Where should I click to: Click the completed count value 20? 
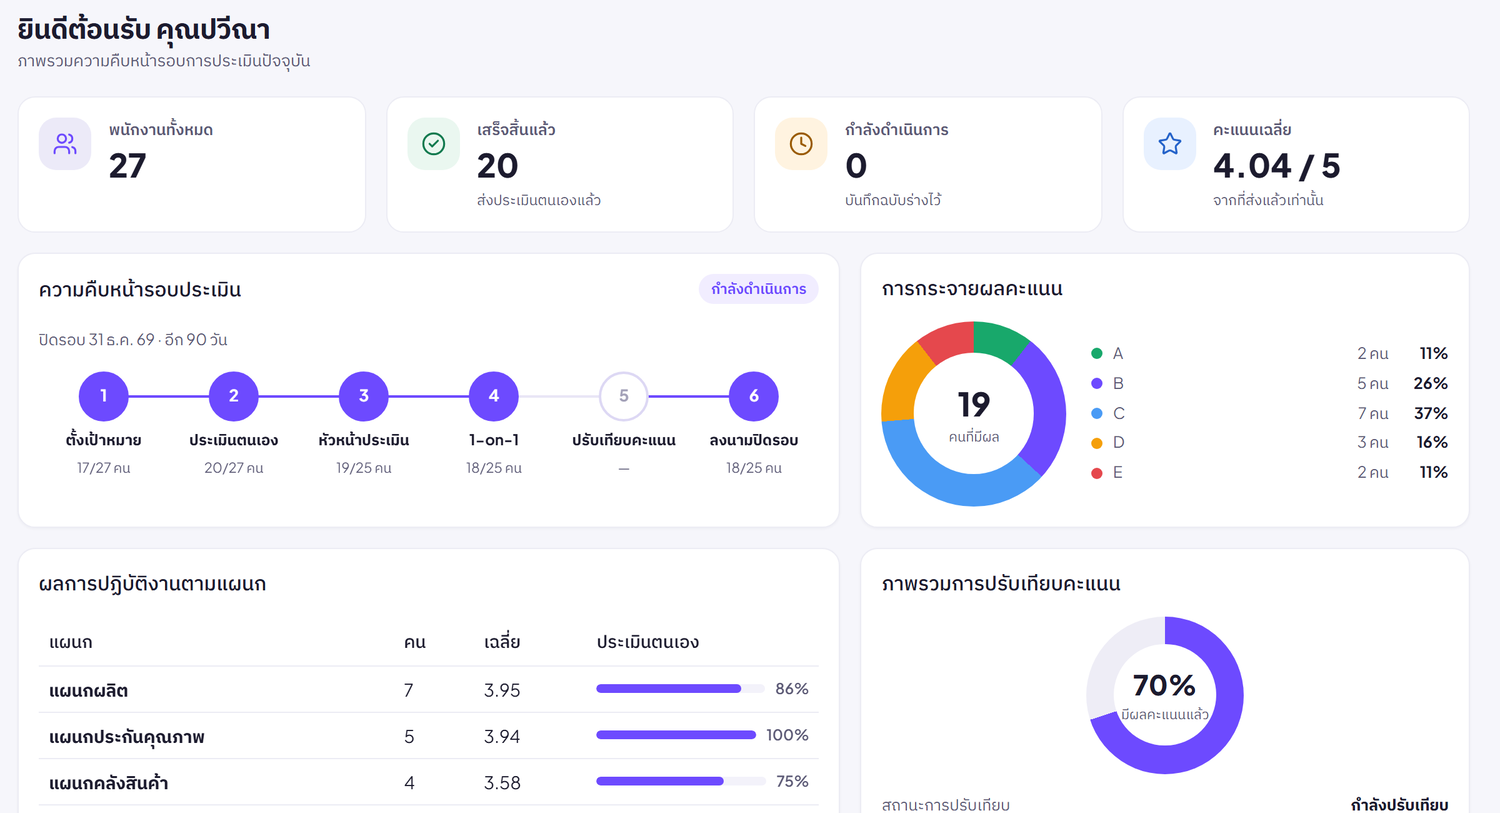point(497,165)
